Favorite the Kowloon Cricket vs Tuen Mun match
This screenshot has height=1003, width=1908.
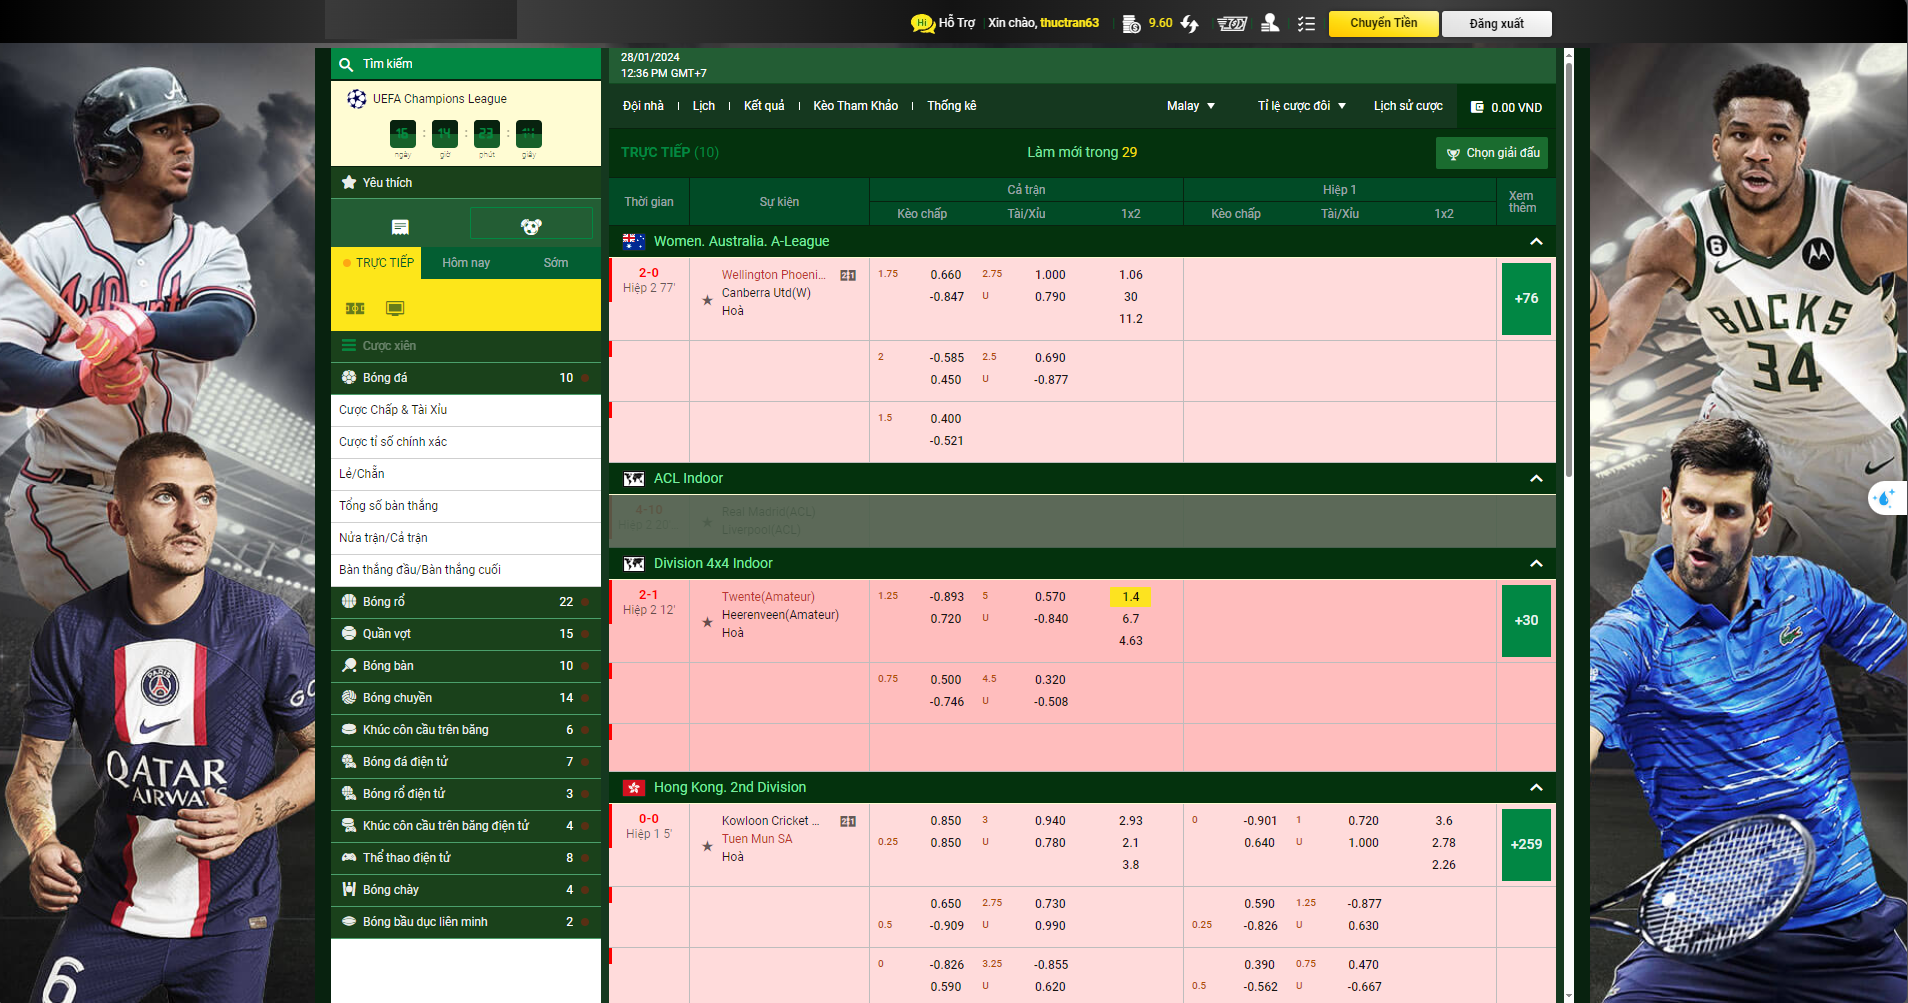click(707, 846)
